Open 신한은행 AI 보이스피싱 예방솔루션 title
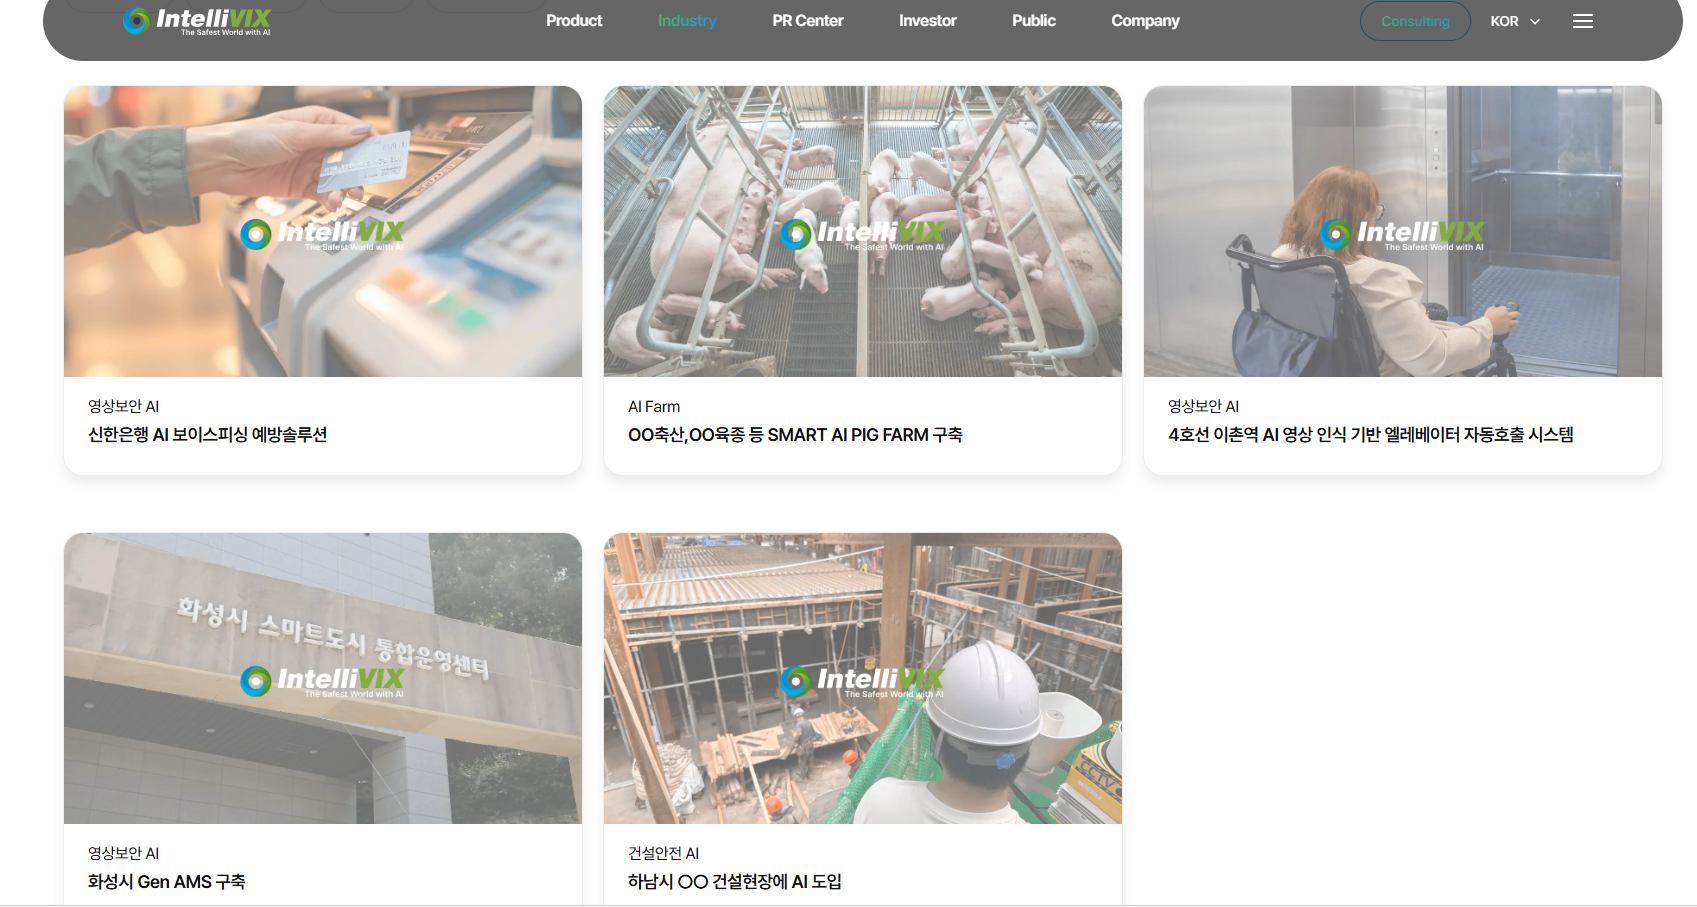This screenshot has width=1697, height=907. tap(208, 435)
